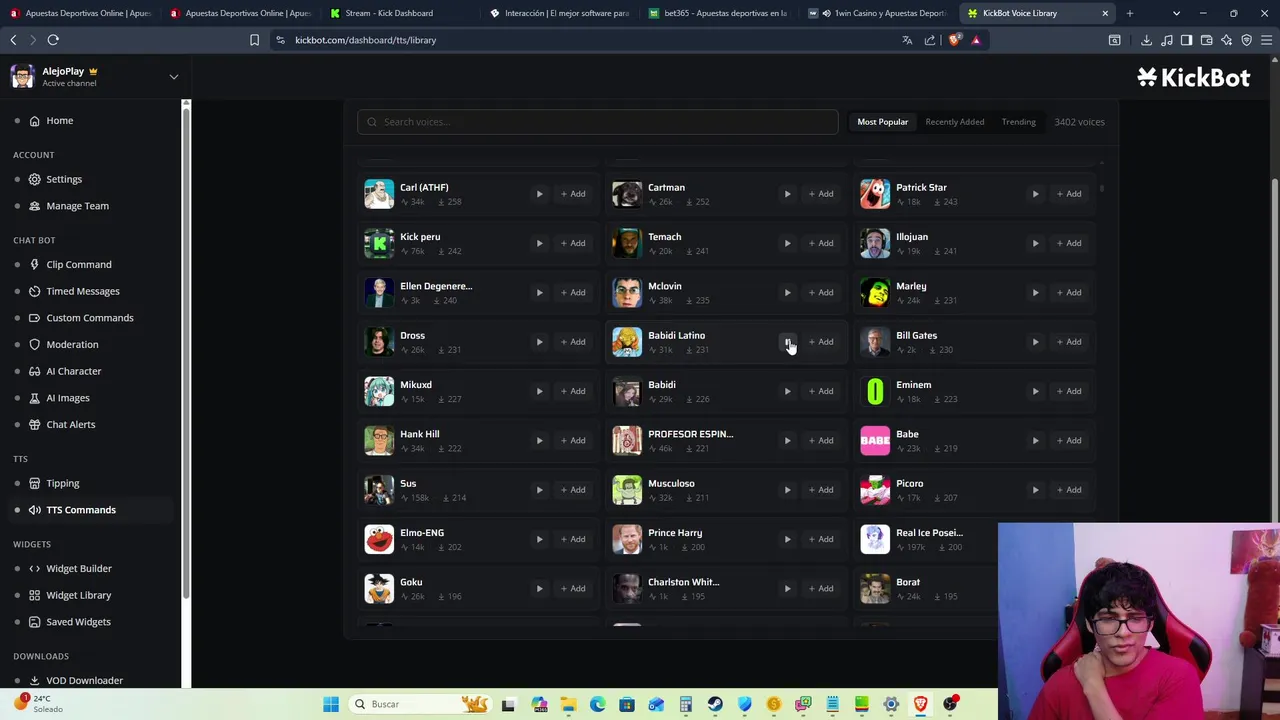Open Saved Widgets page
The width and height of the screenshot is (1280, 720).
coord(78,622)
